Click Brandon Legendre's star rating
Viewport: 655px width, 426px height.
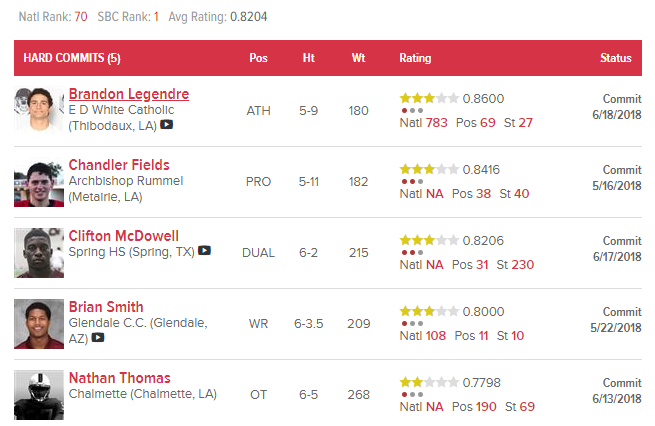429,98
